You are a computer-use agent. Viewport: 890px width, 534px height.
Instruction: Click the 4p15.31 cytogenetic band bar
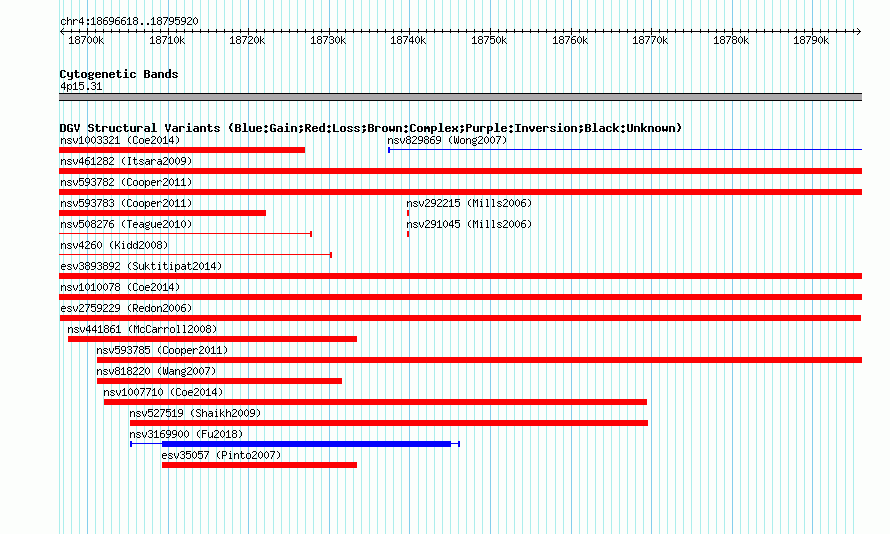coord(460,97)
